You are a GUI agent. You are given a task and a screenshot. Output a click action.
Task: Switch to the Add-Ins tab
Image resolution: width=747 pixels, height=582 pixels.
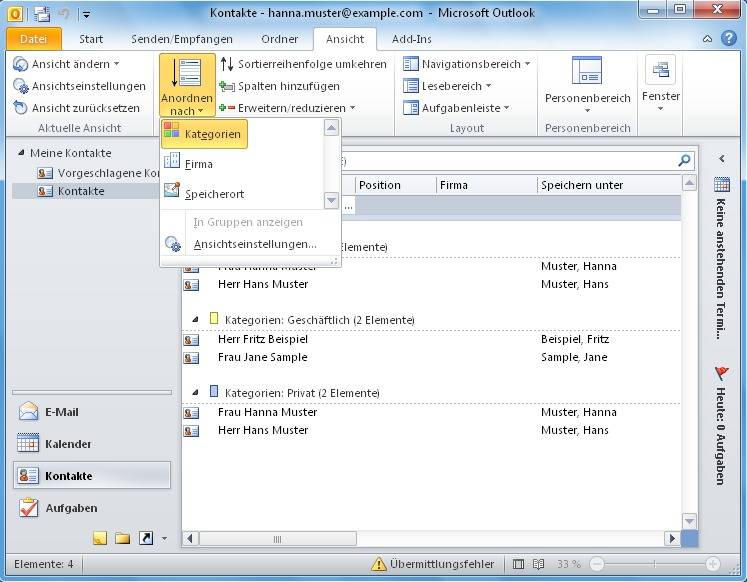pyautogui.click(x=412, y=39)
